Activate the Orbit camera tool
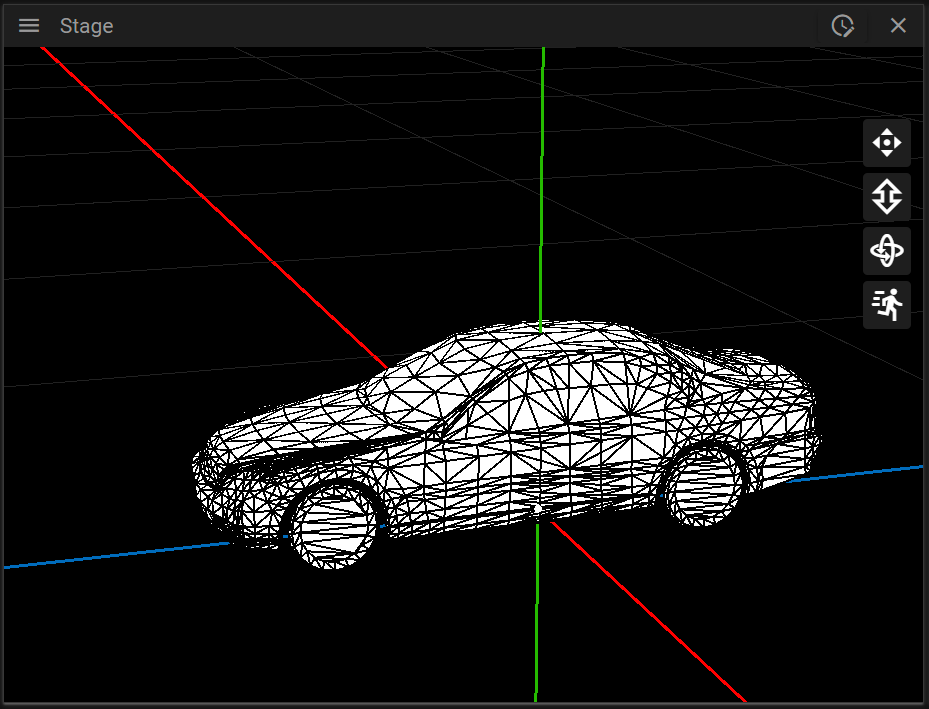Screen dimensions: 929x709 [886, 251]
